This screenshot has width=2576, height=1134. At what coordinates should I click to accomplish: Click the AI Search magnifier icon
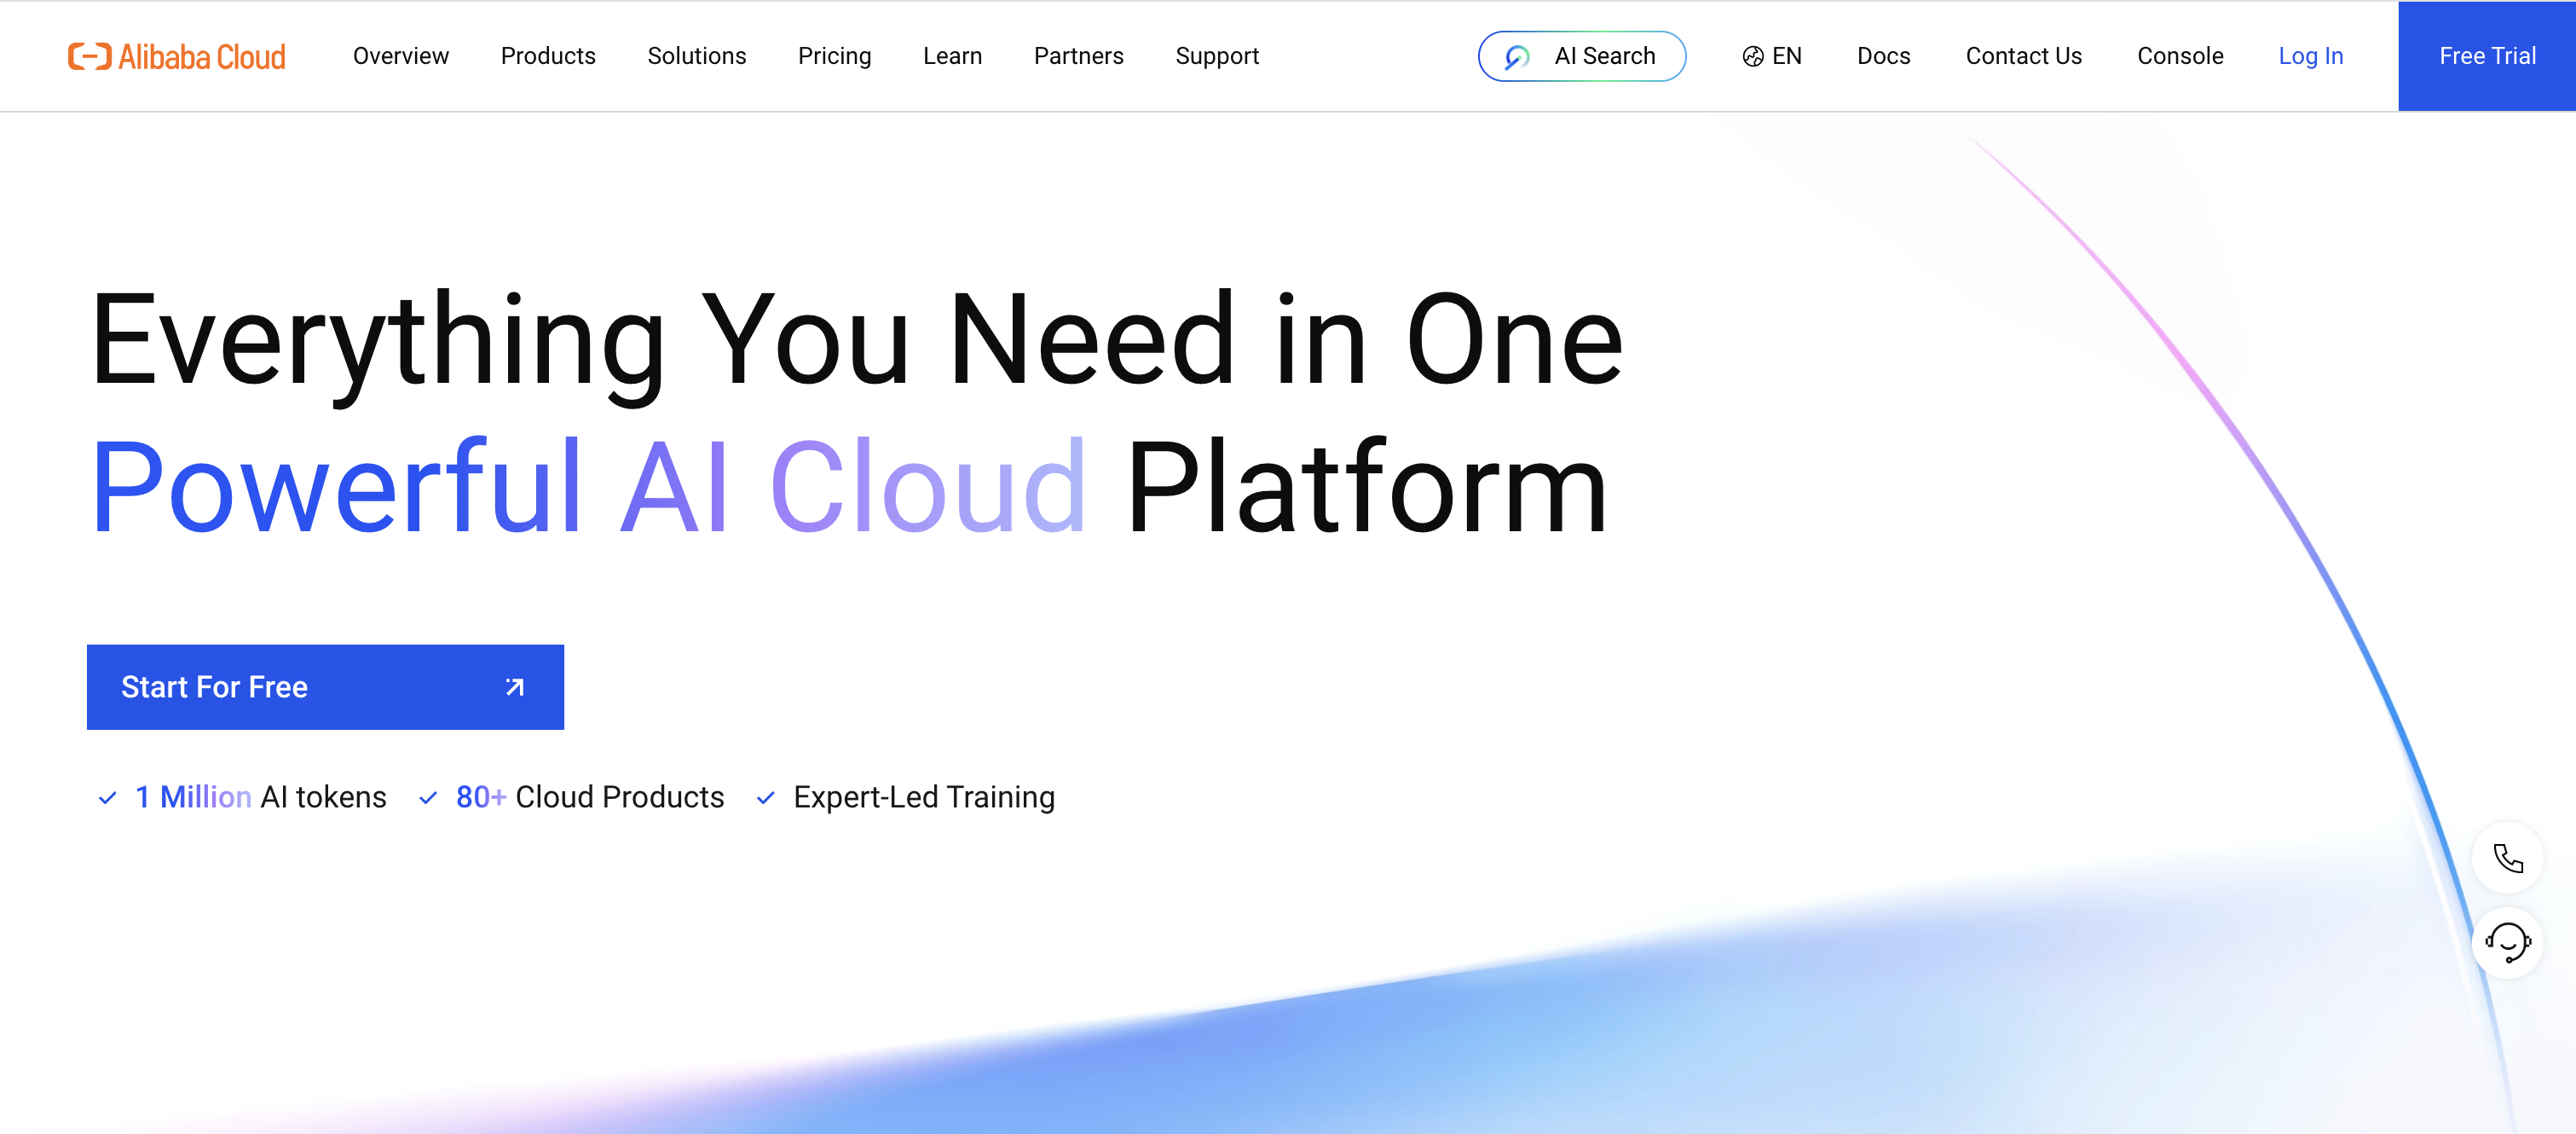point(1516,57)
